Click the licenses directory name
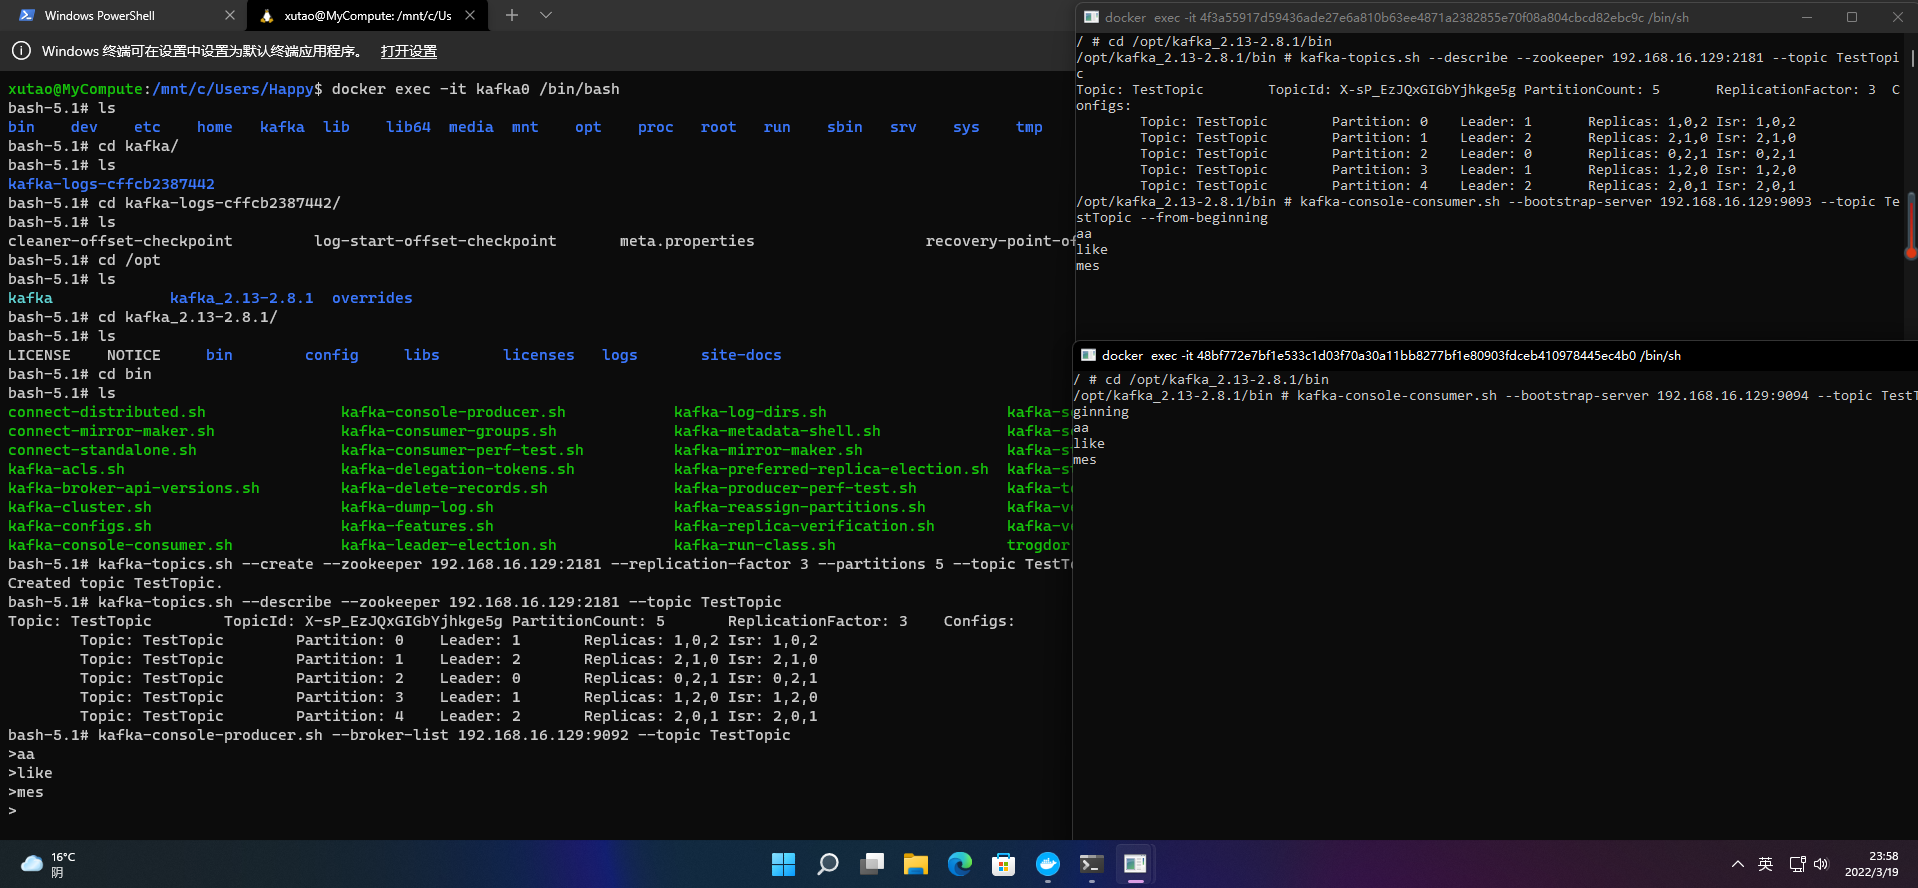The height and width of the screenshot is (888, 1918). click(538, 355)
